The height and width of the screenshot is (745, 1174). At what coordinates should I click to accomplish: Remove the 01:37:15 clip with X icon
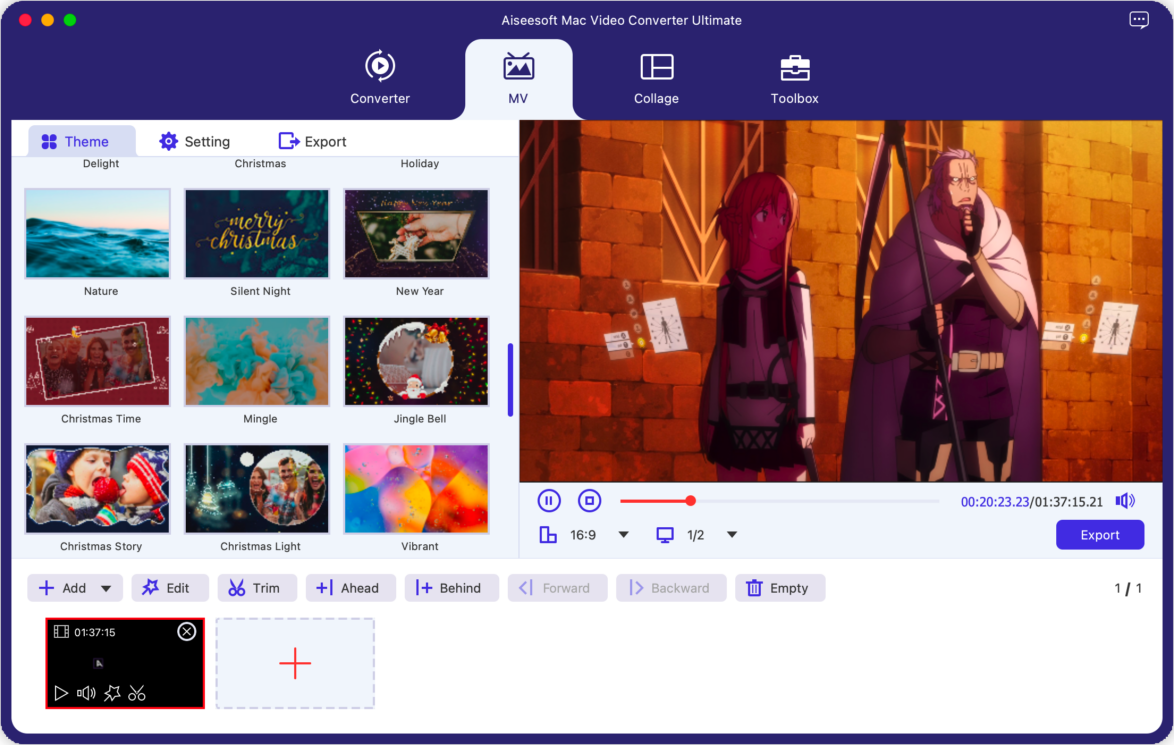tap(186, 631)
